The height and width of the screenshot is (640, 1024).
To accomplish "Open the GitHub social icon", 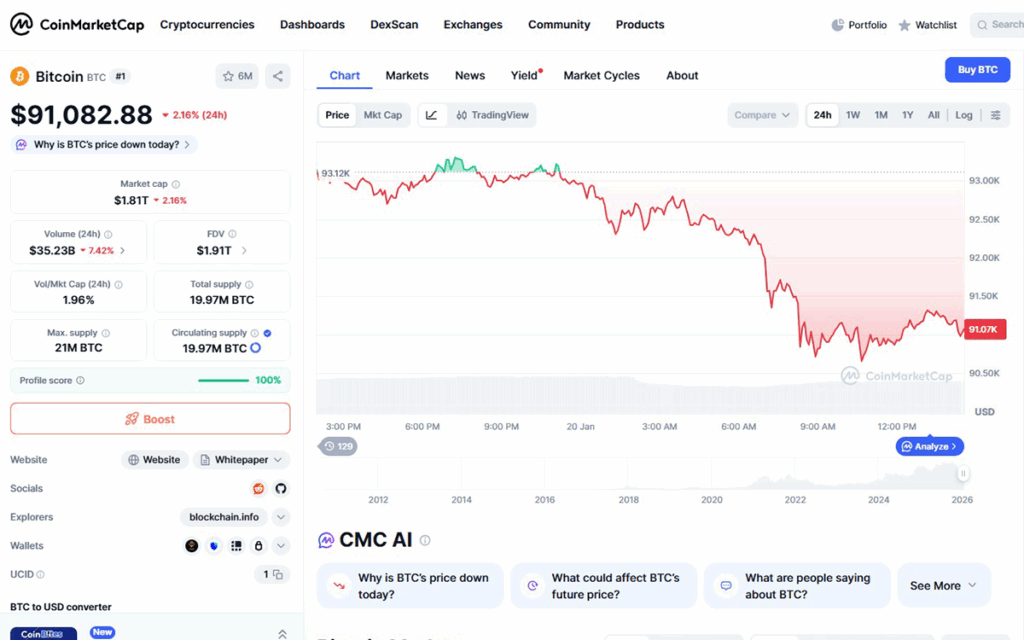I will tap(281, 488).
